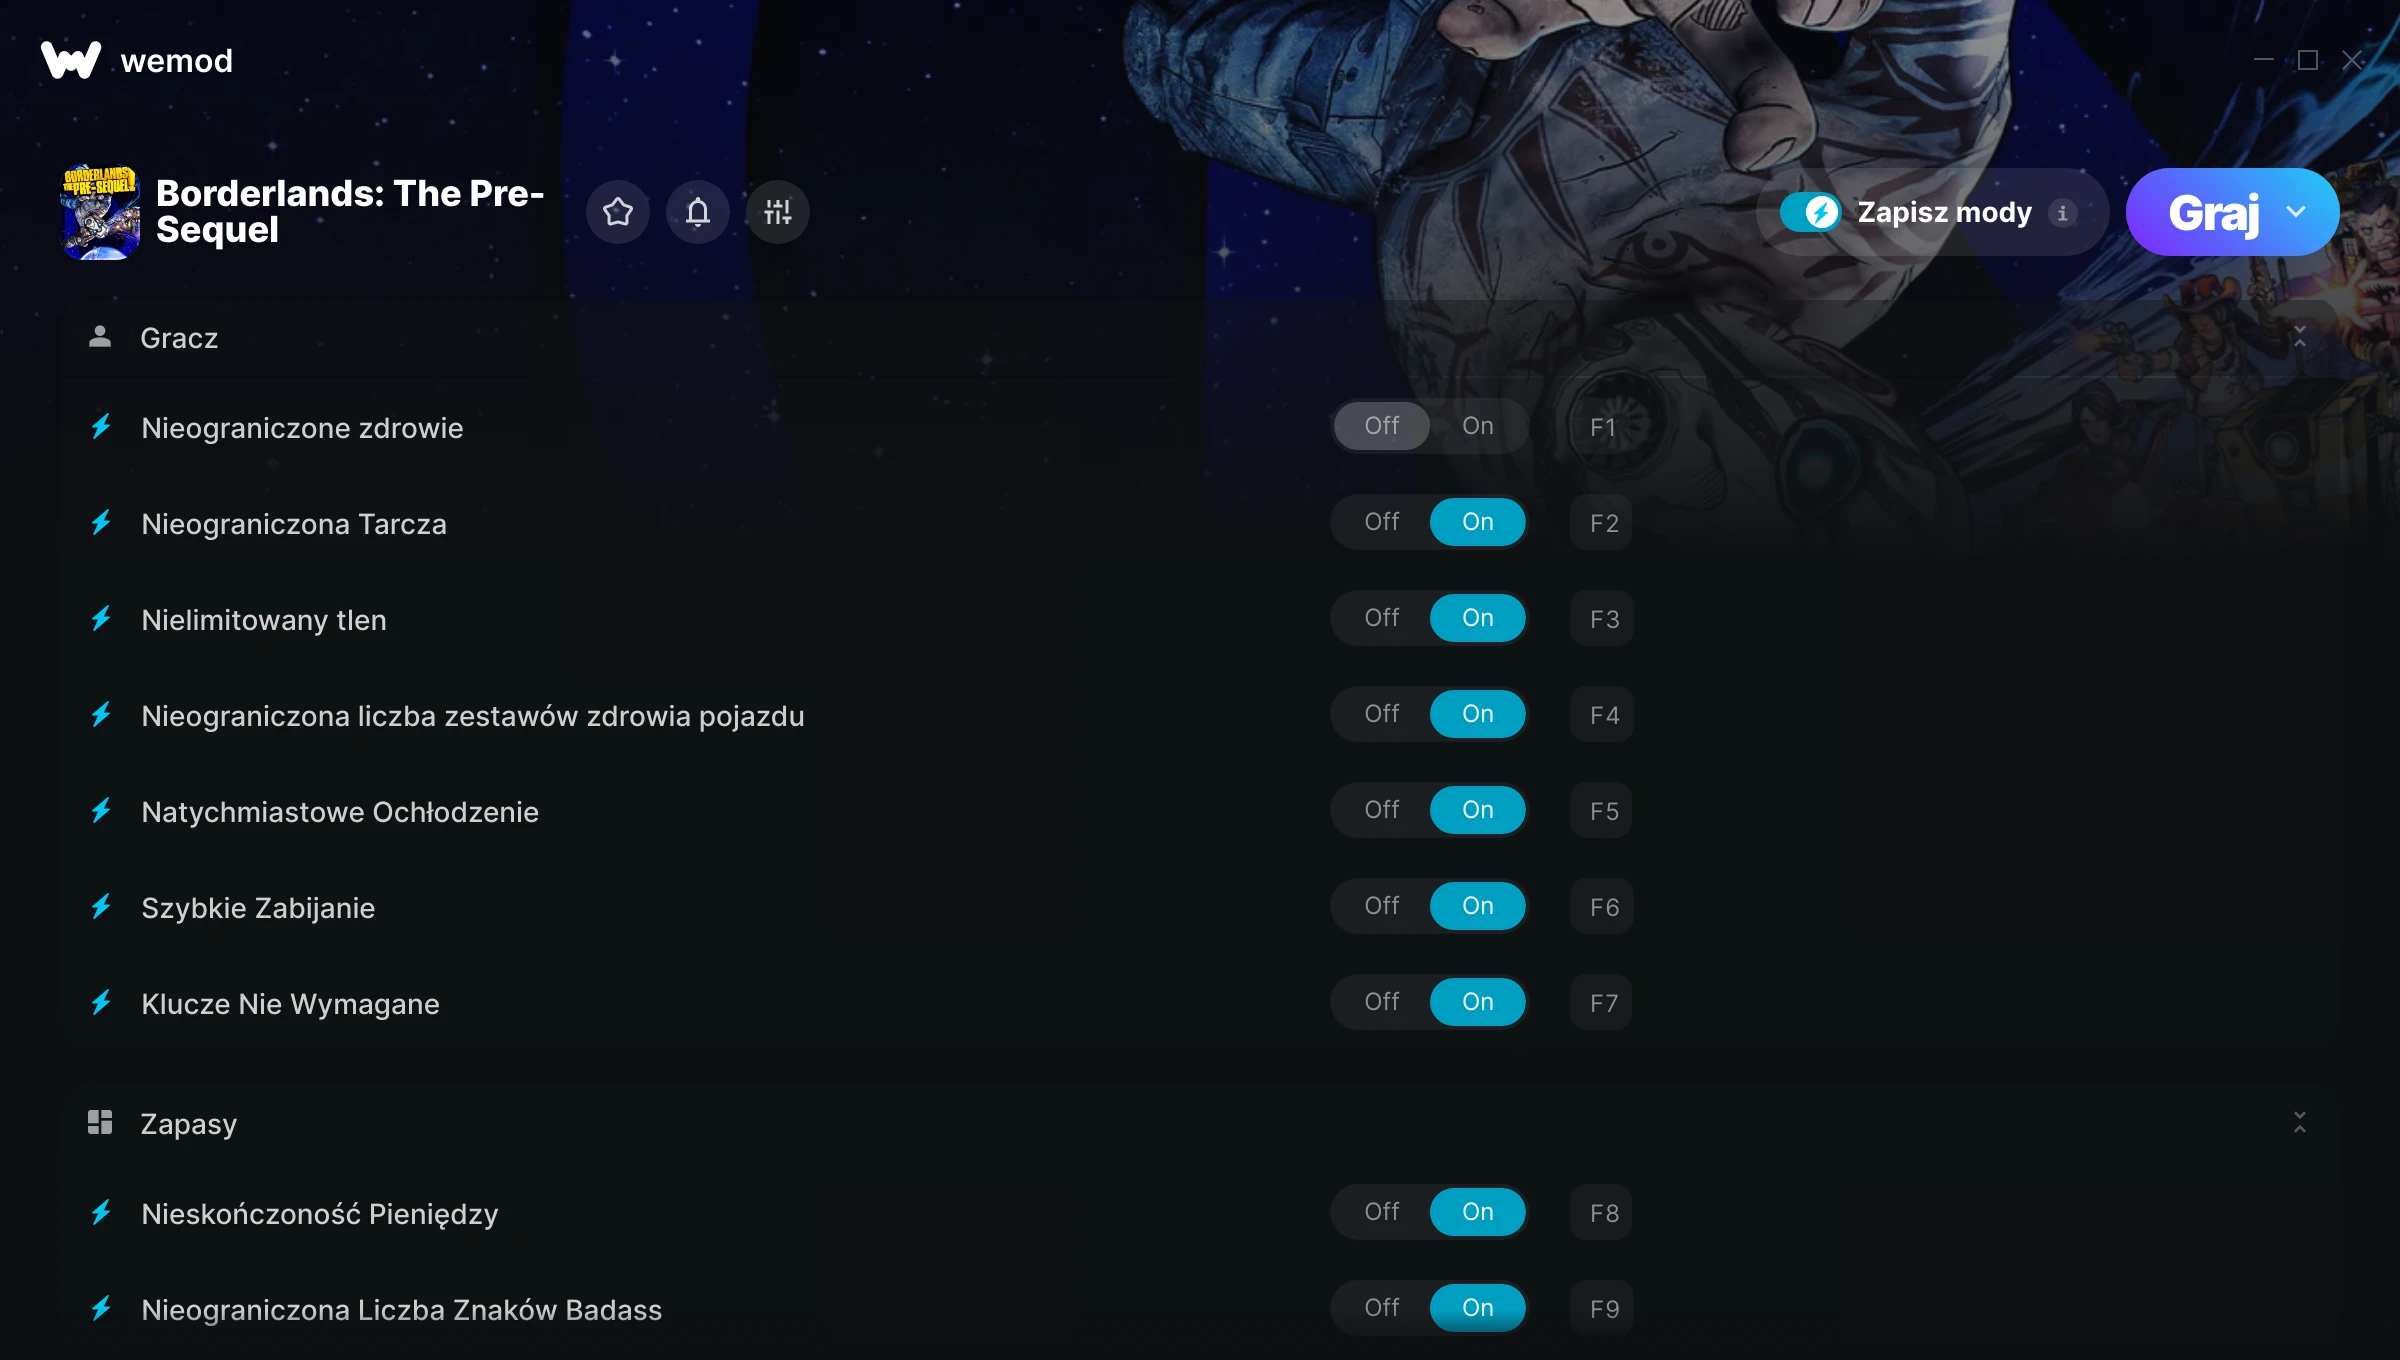Click the Borderlands game cover thumbnail
2400x1360 pixels.
pos(100,212)
